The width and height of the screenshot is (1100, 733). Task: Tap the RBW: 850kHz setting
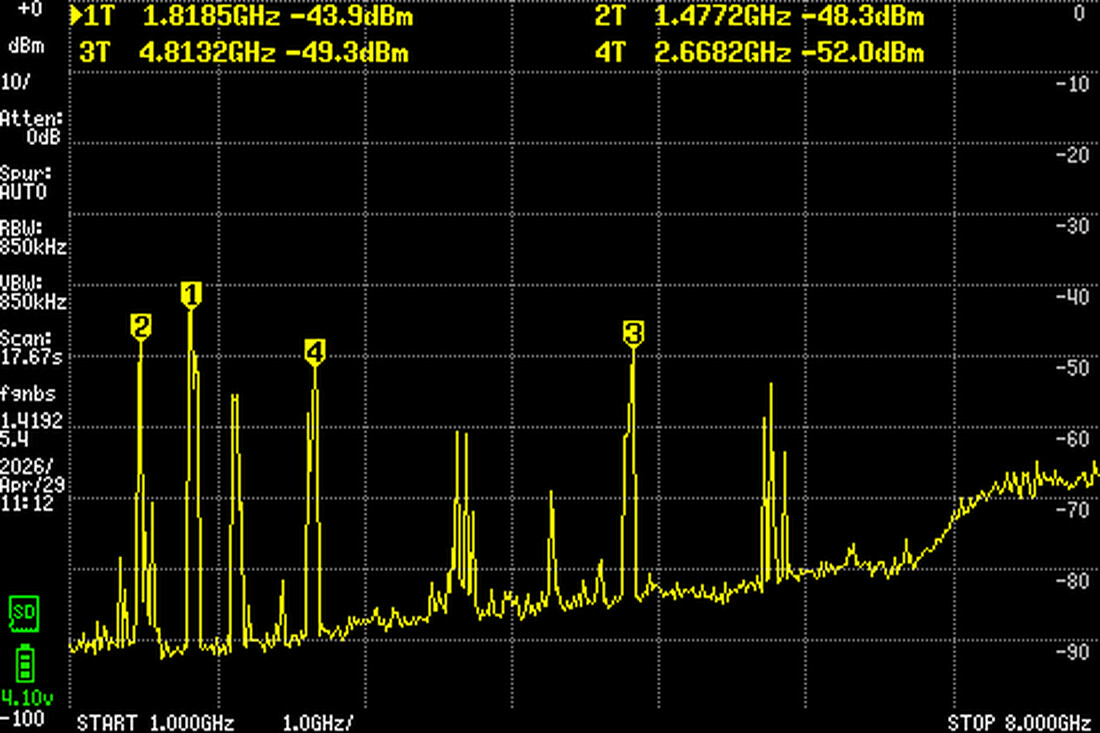click(x=33, y=238)
